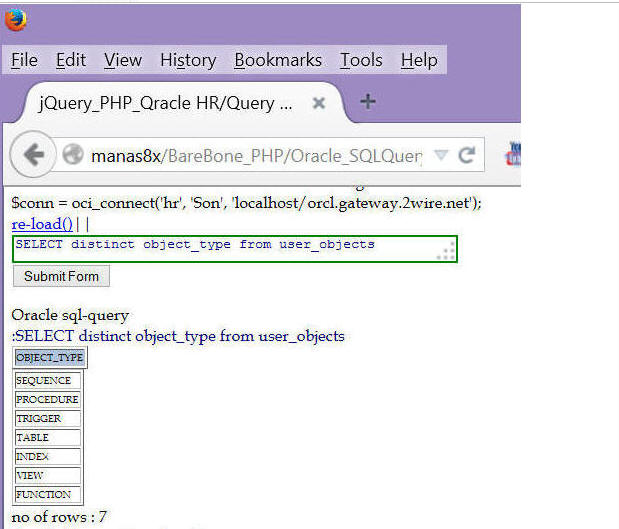Focus the address bar URL field
The image size is (619, 529).
[x=255, y=155]
